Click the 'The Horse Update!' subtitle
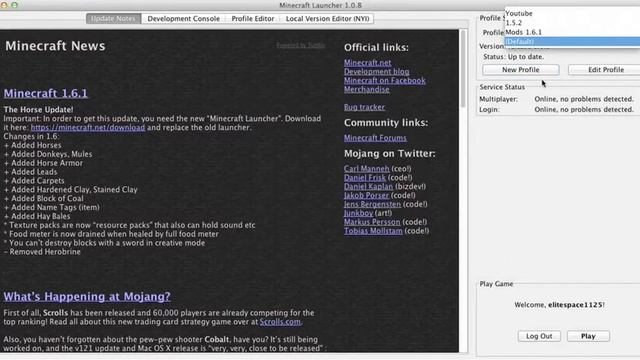 pos(38,110)
